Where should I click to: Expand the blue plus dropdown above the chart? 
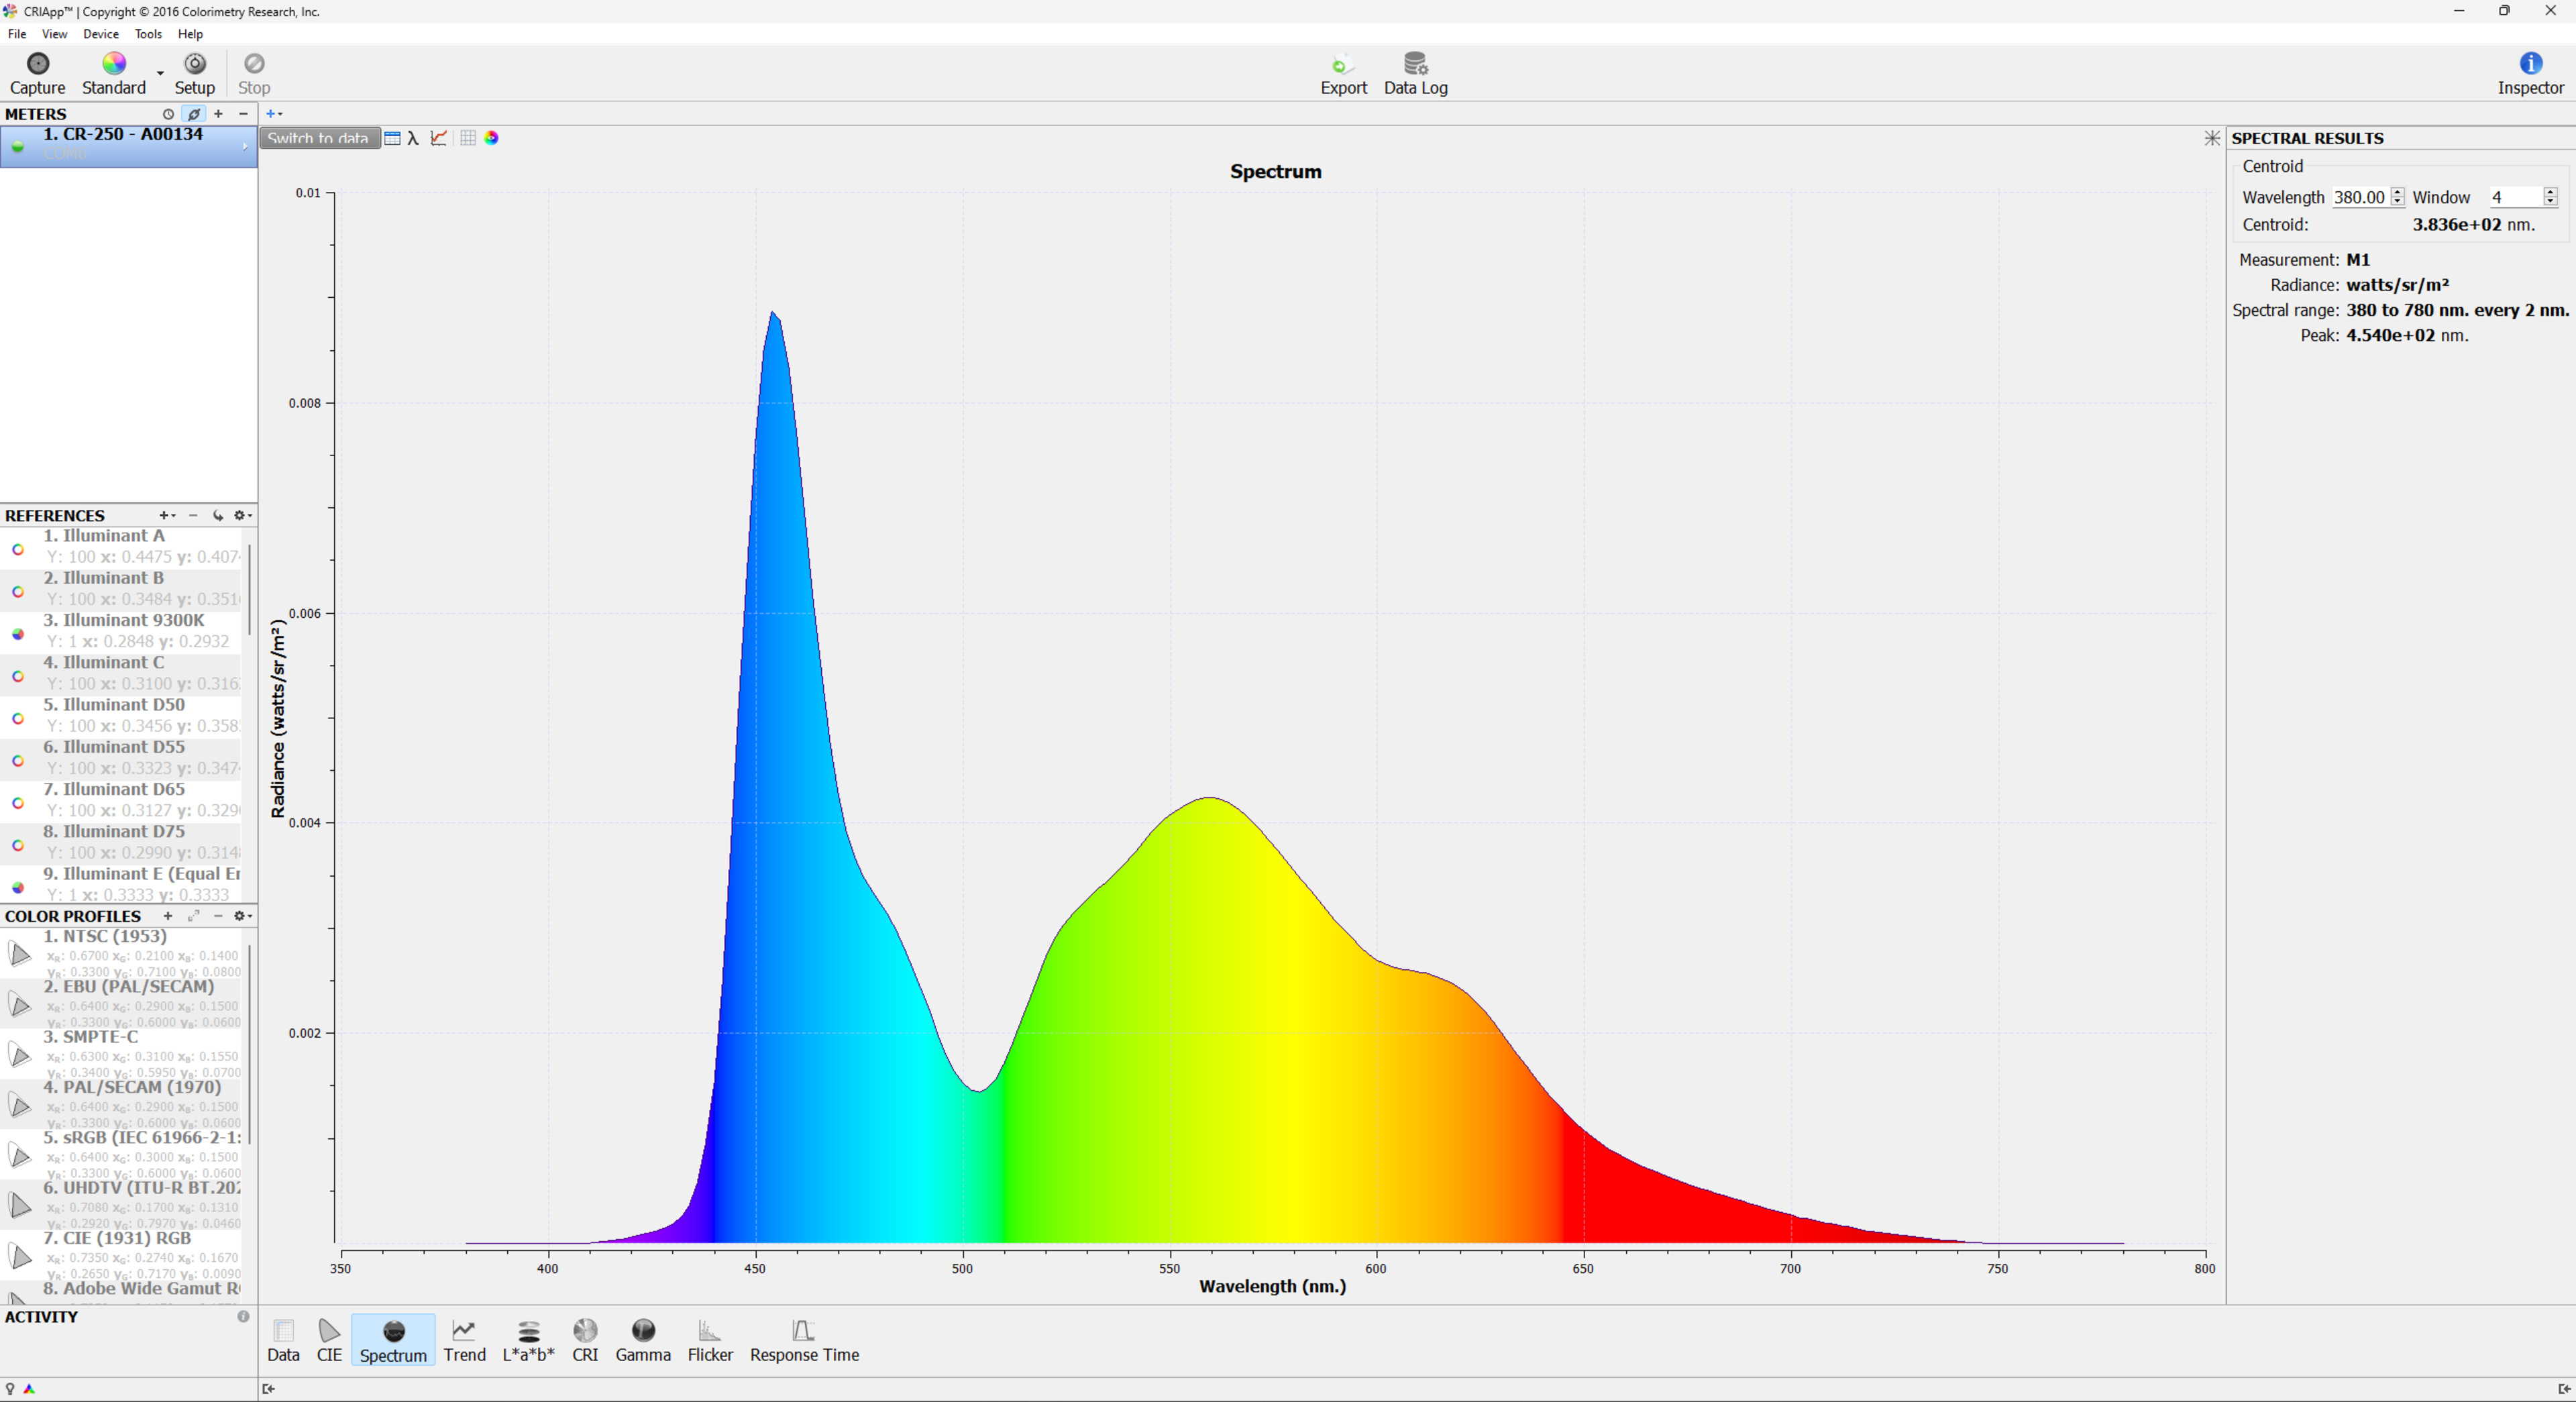[x=274, y=114]
